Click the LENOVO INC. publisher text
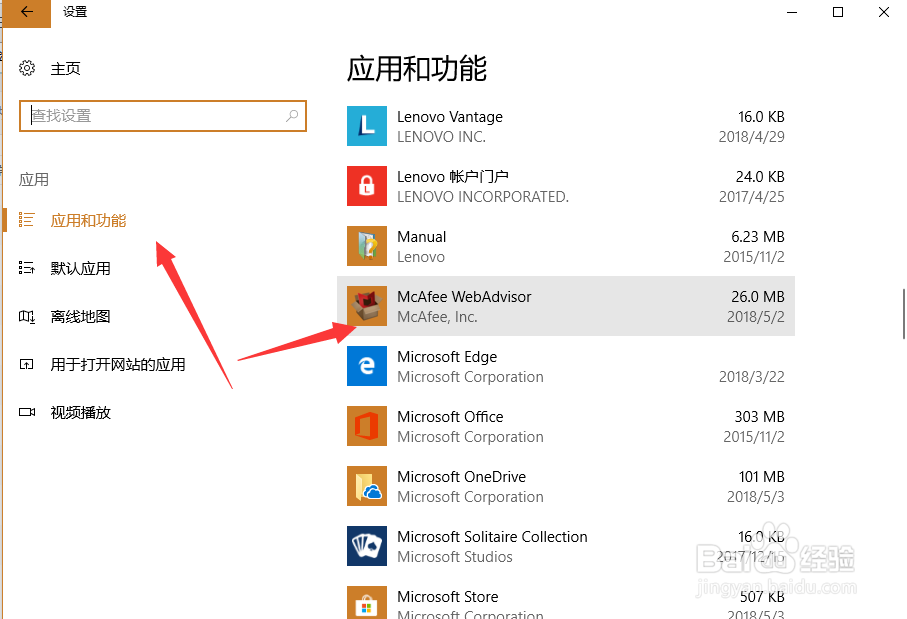 (441, 137)
